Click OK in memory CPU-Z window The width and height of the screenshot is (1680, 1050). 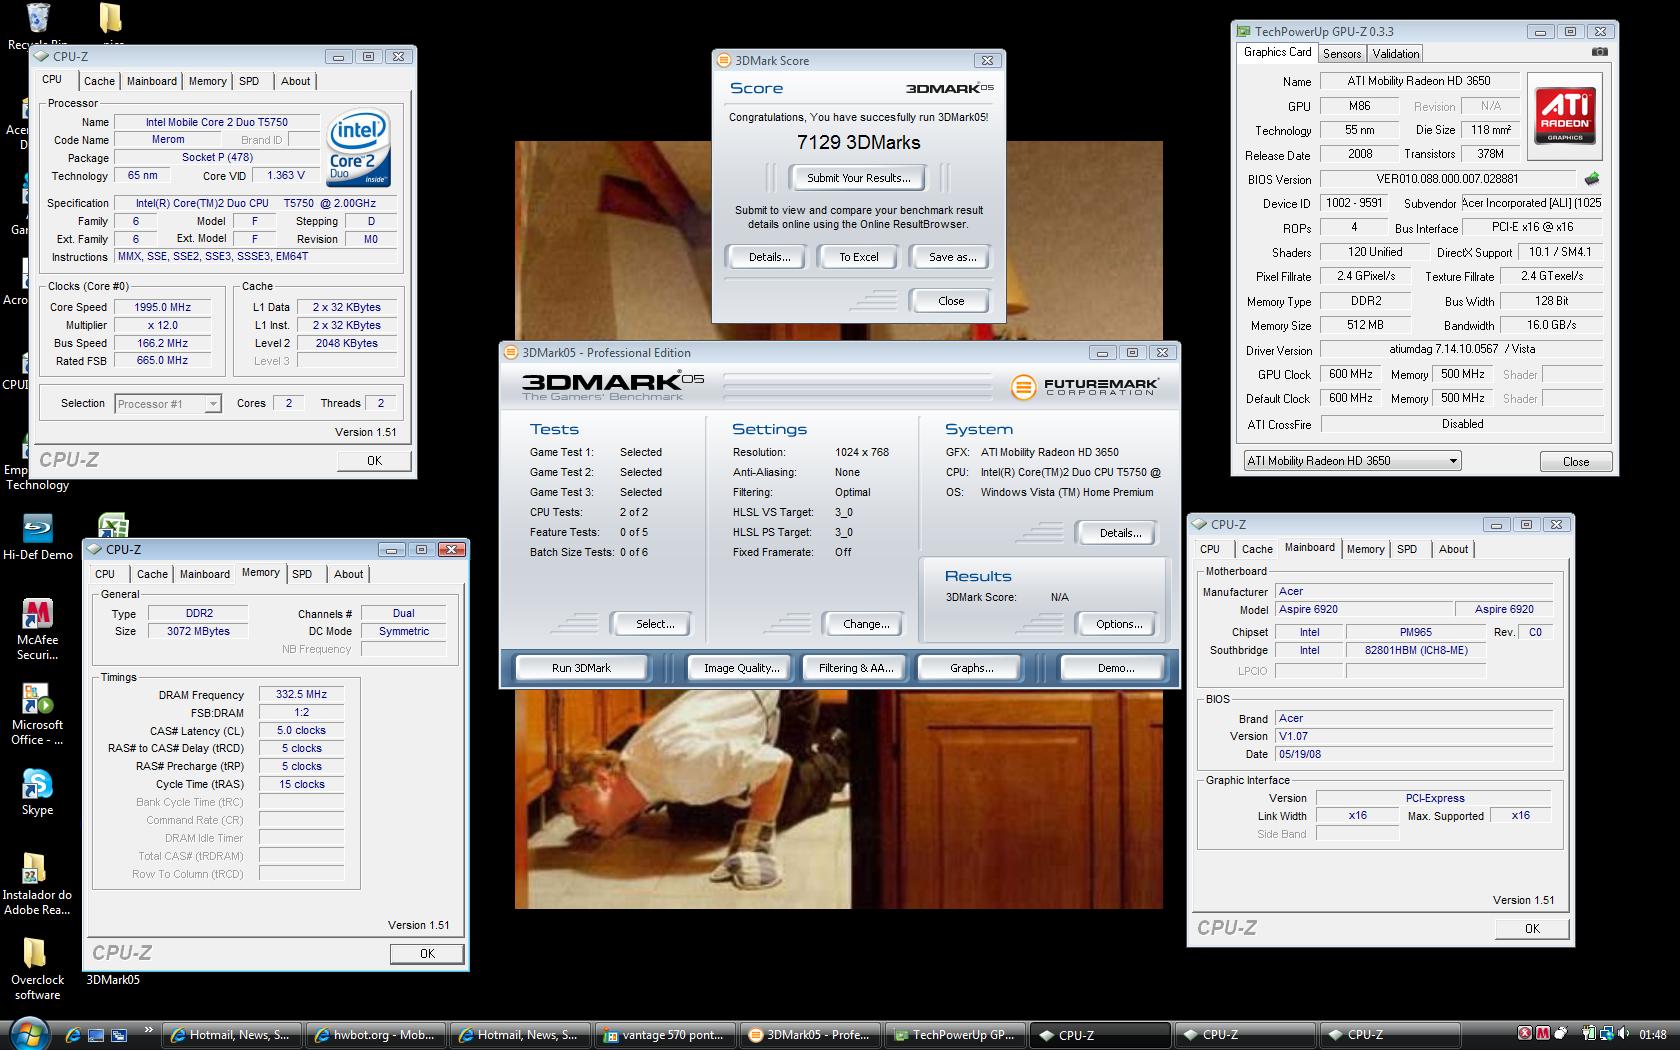[x=427, y=954]
